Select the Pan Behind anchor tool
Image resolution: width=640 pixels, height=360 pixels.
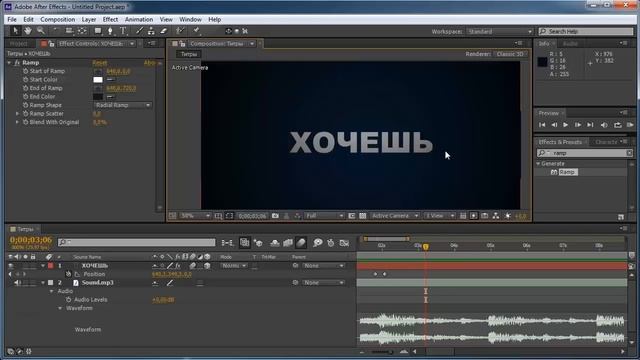click(82, 31)
